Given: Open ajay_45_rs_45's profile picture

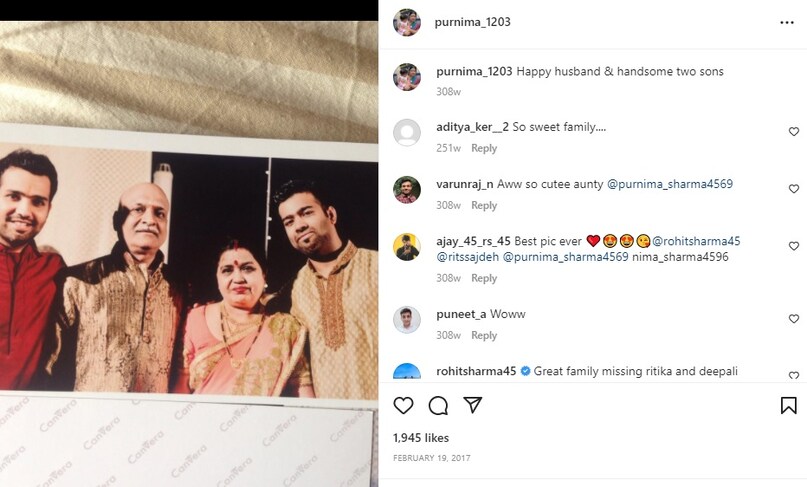Looking at the screenshot, I should (407, 246).
